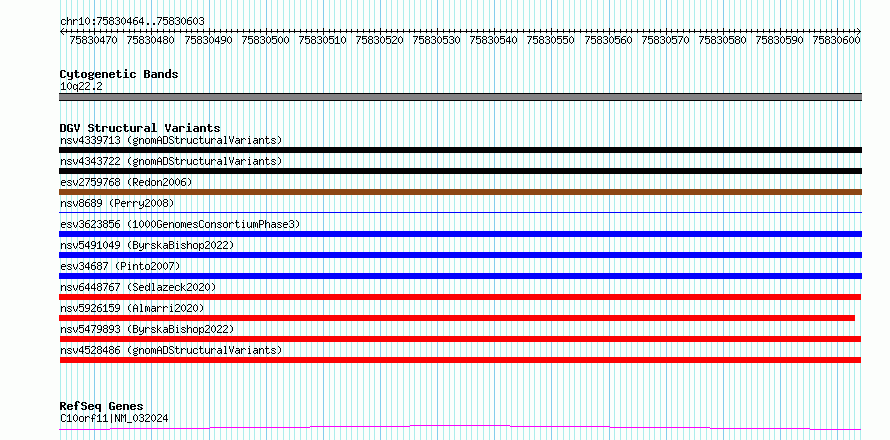Click the red bar for nsv5479893

coord(460,339)
